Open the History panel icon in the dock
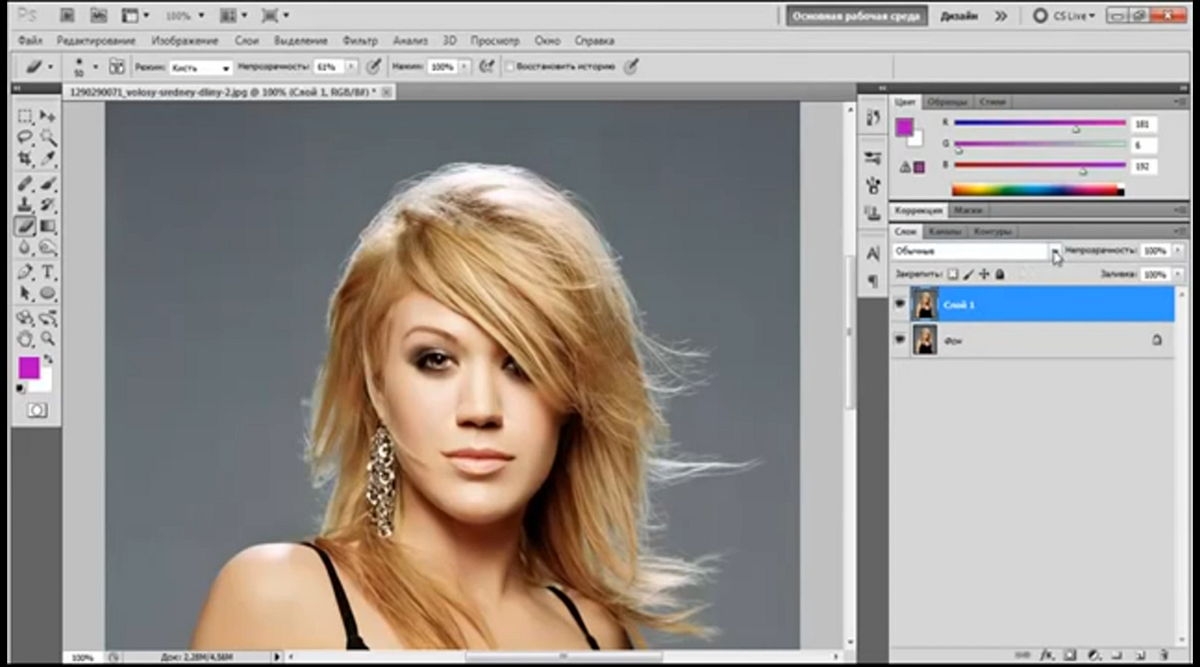The width and height of the screenshot is (1200, 667). pos(873,118)
